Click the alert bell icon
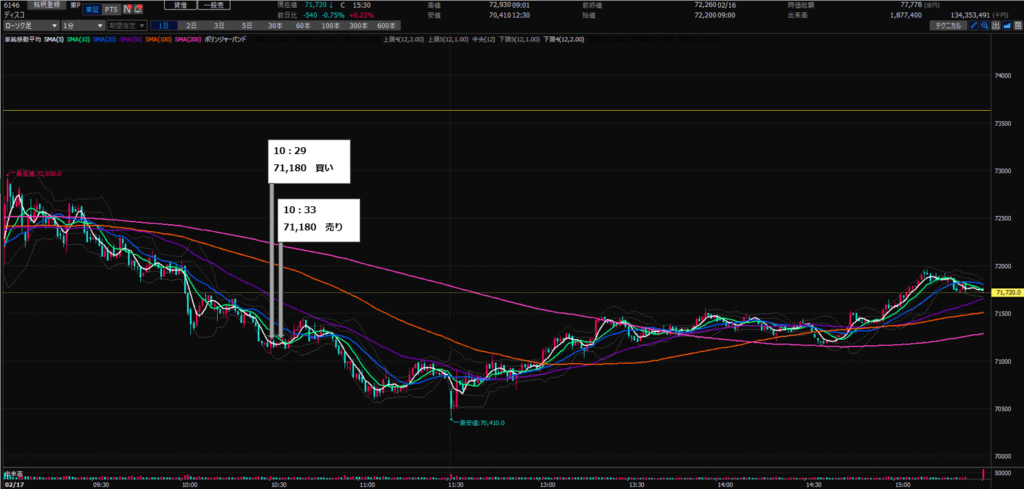 (139, 9)
